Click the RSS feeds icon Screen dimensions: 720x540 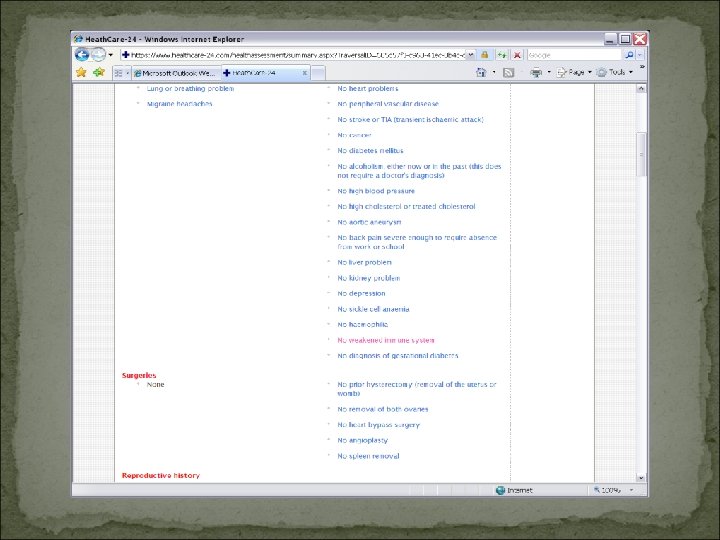tap(508, 72)
